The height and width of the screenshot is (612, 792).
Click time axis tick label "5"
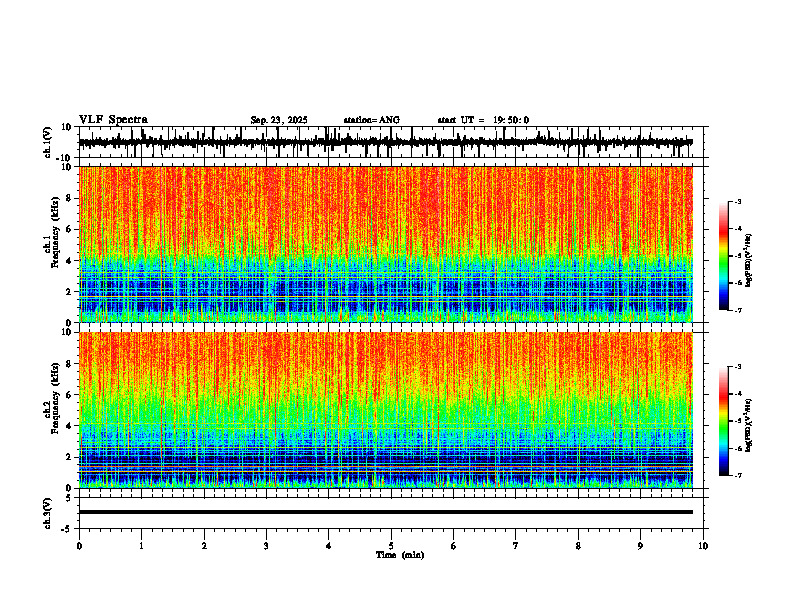pos(391,546)
